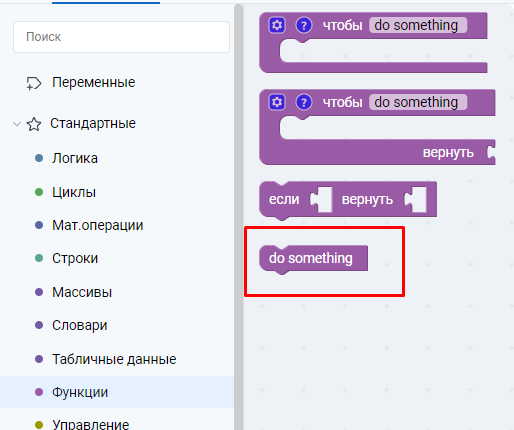Select the standalone do something call block
The image size is (514, 430).
coord(313,259)
